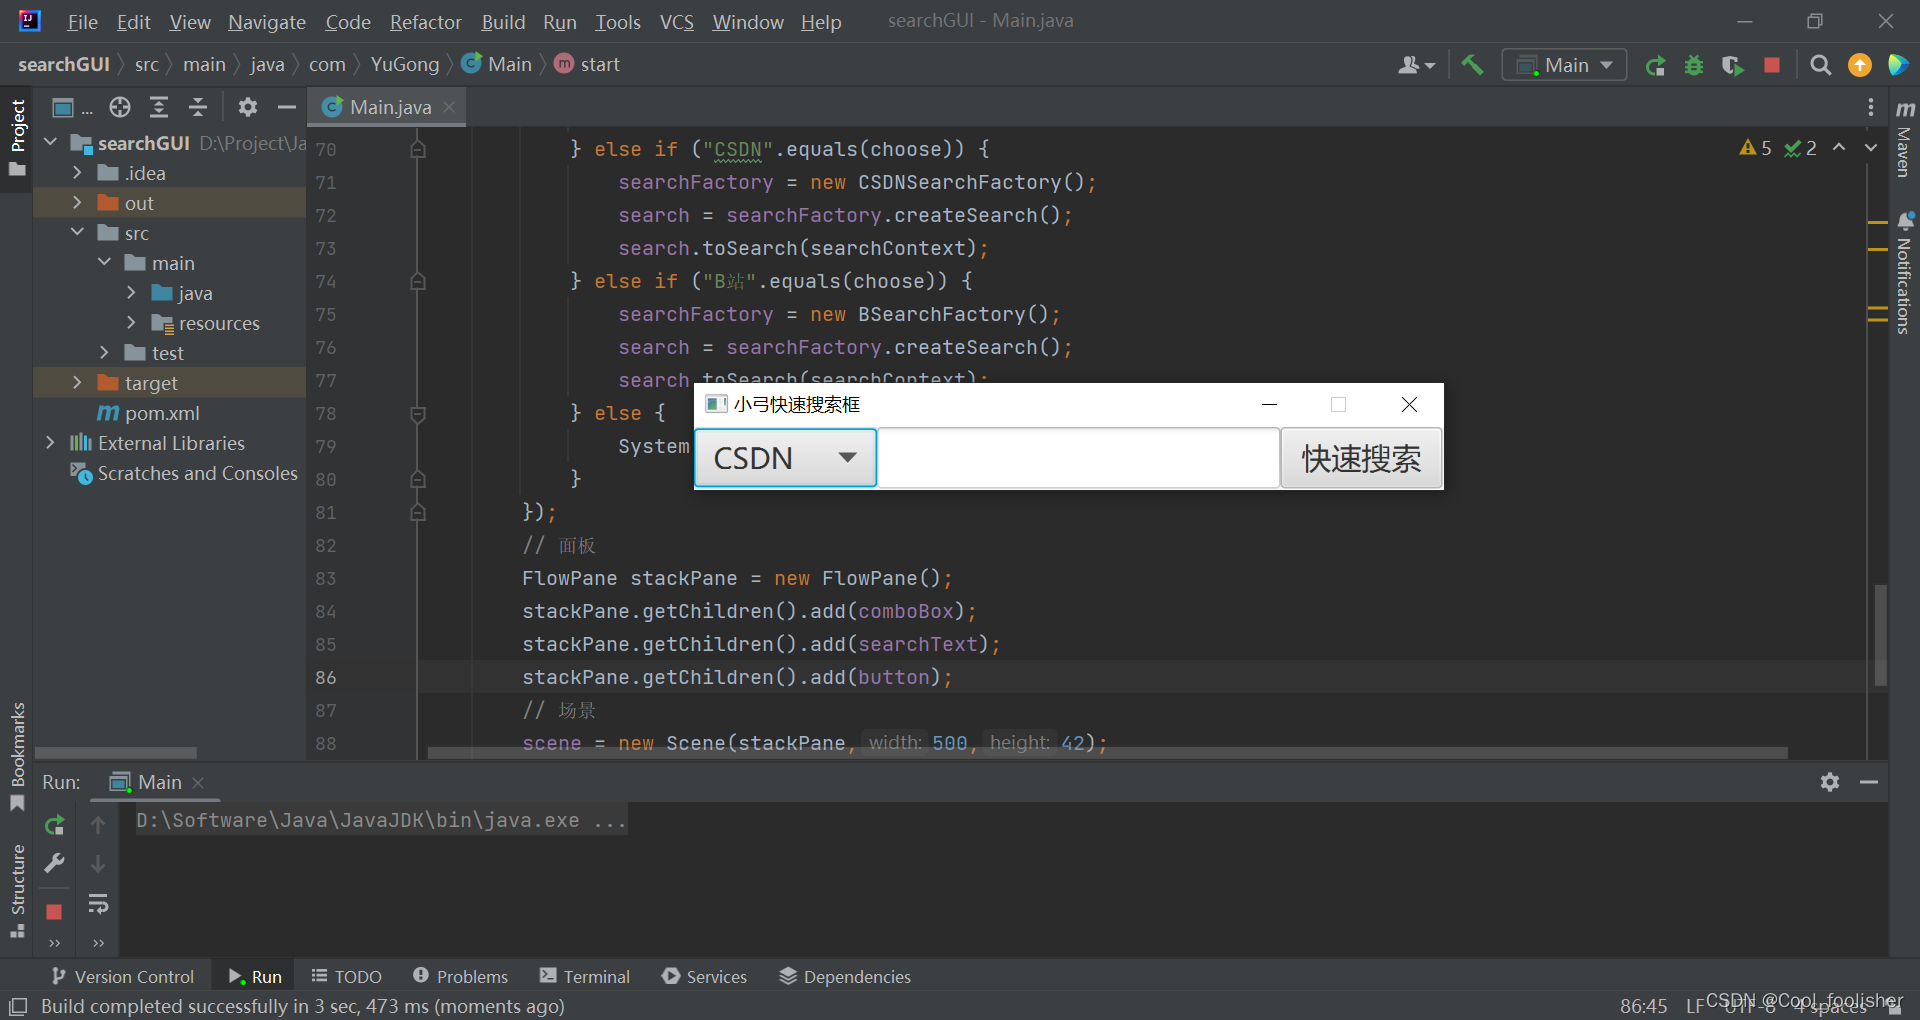Screen dimensions: 1920x1020
Task: Open the TODO tool window
Action: point(346,977)
